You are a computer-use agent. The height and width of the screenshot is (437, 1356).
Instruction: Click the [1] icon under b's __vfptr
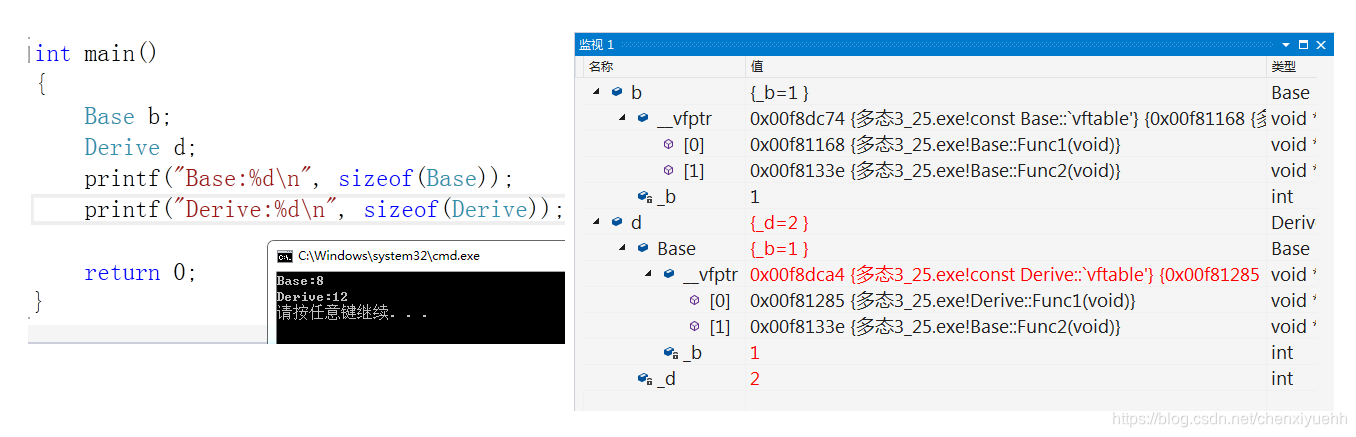click(668, 170)
